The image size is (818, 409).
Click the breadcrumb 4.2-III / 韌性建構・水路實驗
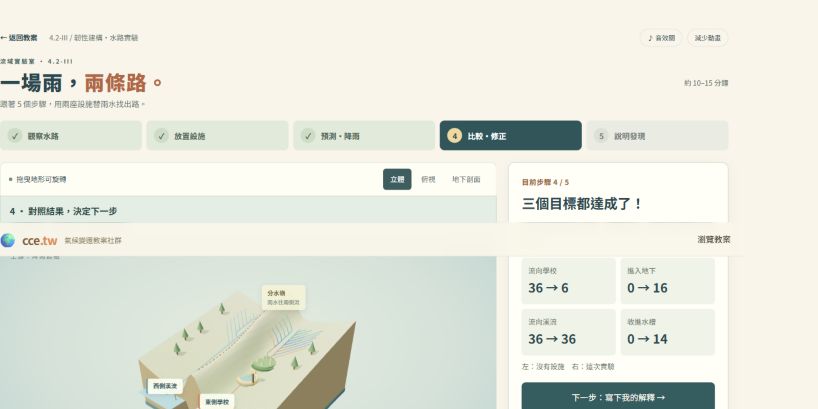pyautogui.click(x=93, y=38)
